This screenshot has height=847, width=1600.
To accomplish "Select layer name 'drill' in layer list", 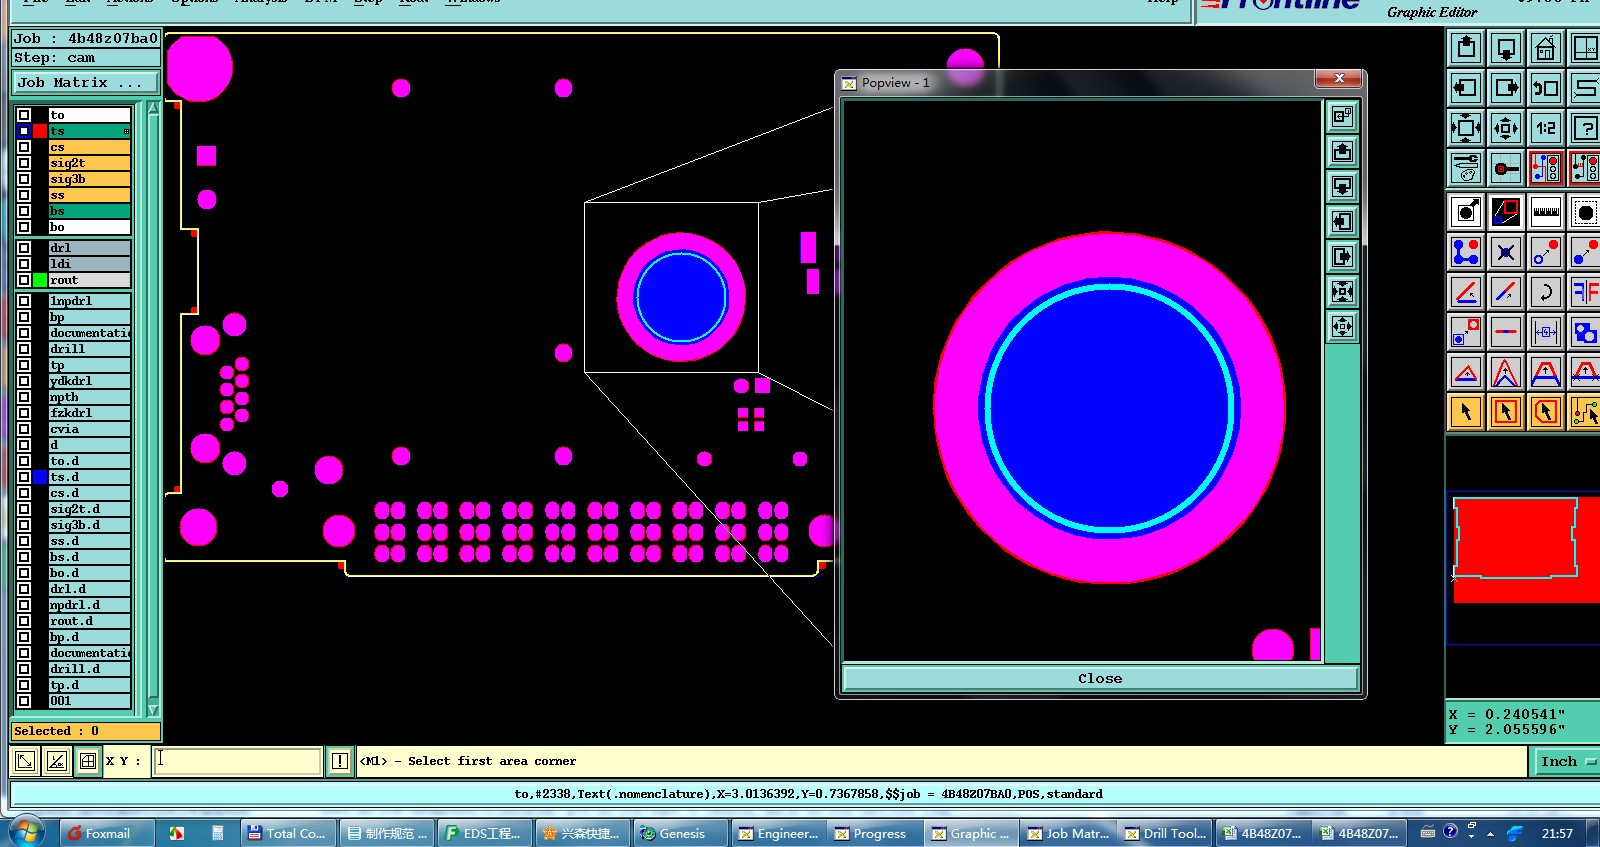I will [90, 349].
